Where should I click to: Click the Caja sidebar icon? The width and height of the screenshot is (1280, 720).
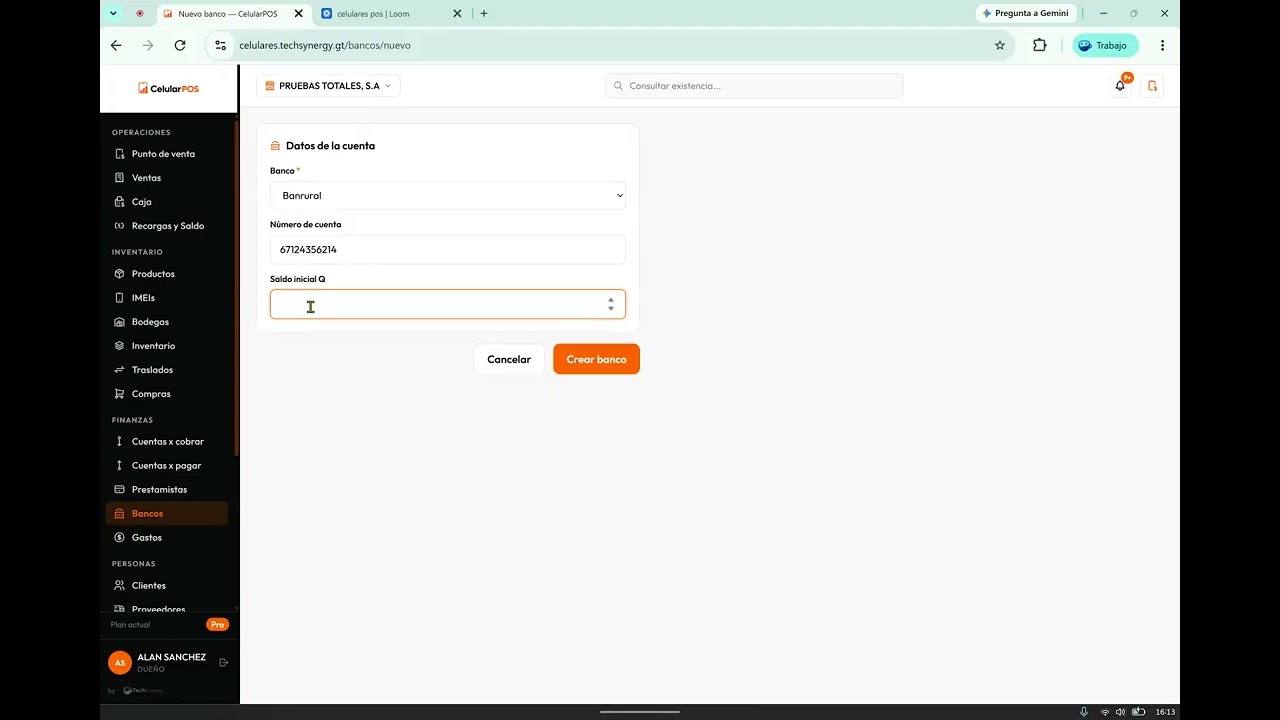pos(119,202)
